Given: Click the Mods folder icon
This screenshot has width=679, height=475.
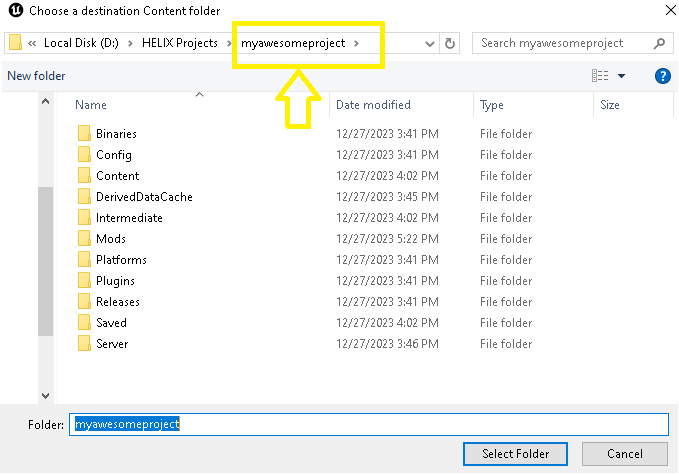Looking at the screenshot, I should pyautogui.click(x=84, y=239).
